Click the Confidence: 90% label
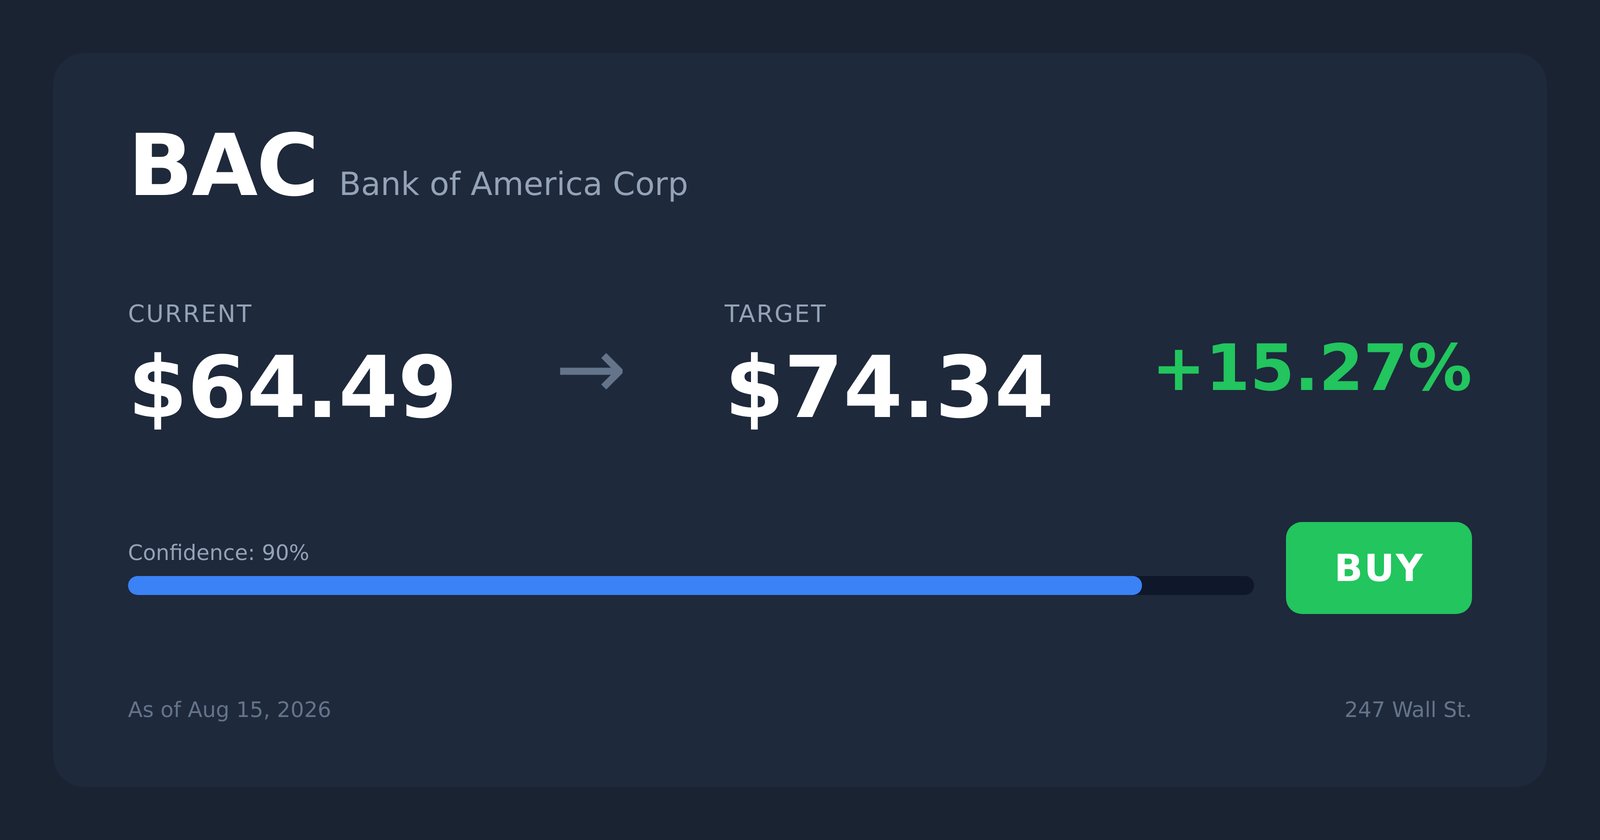 pyautogui.click(x=218, y=553)
